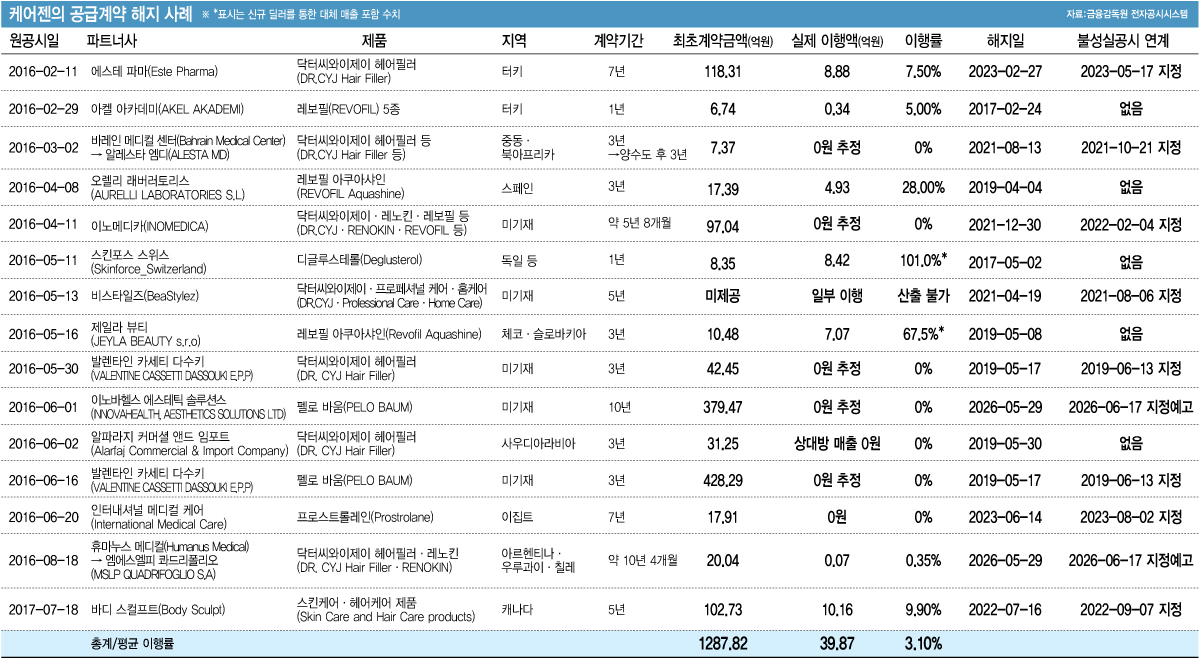Image resolution: width=1200 pixels, height=658 pixels.
Task: Click partner '에스테 파마(Este Pharma)'
Action: pos(154,71)
